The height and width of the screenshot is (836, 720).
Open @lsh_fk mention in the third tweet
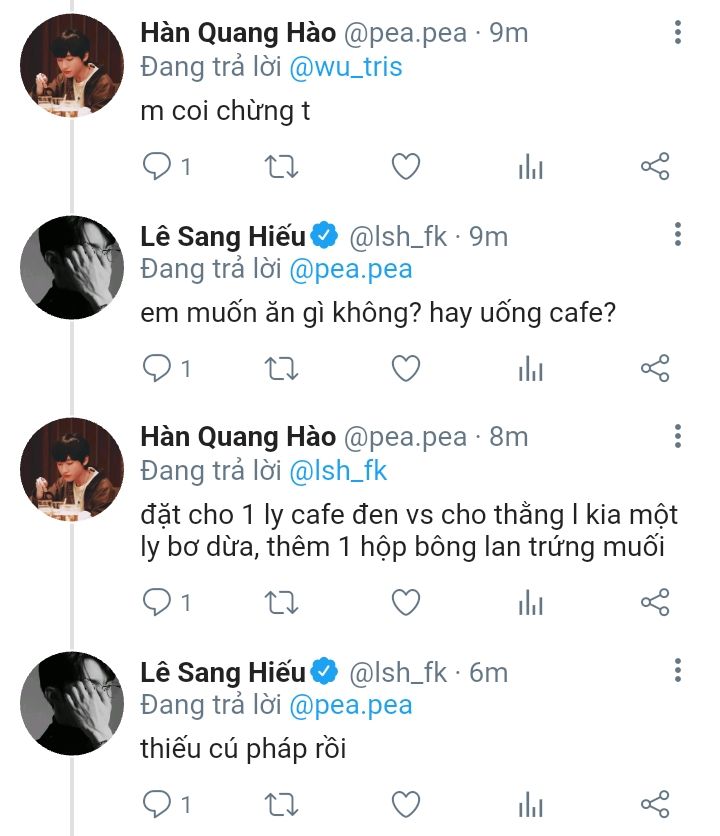point(338,470)
